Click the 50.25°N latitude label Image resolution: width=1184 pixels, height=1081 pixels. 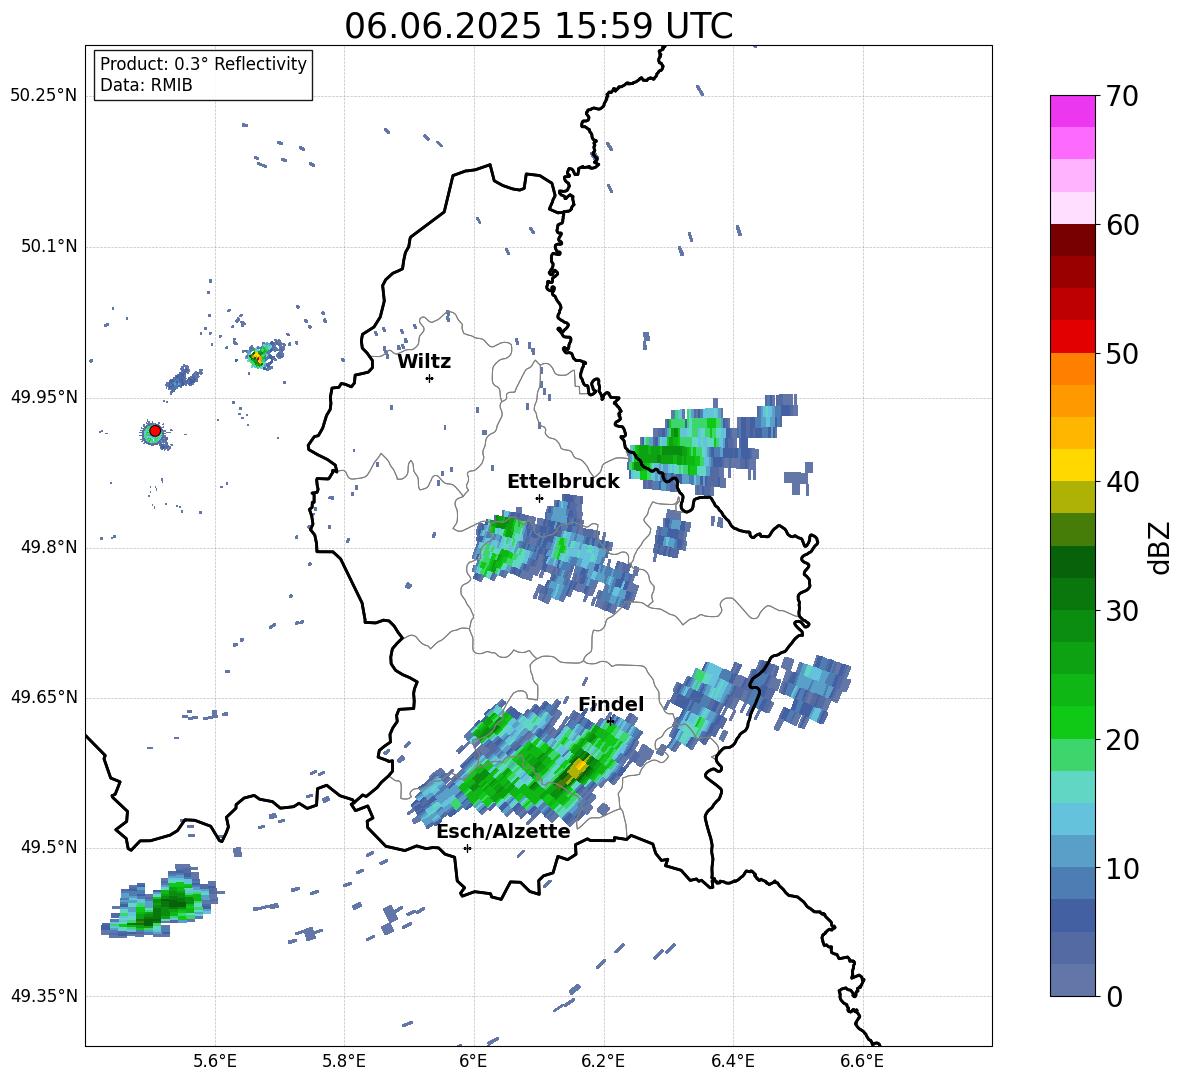[x=44, y=96]
